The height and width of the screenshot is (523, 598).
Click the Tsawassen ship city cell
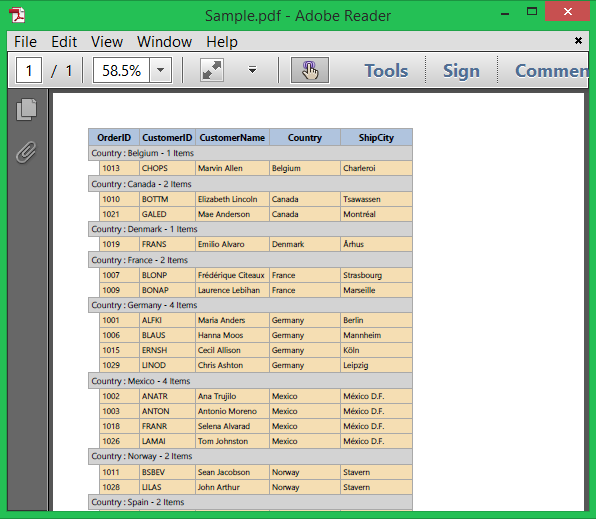pos(376,200)
